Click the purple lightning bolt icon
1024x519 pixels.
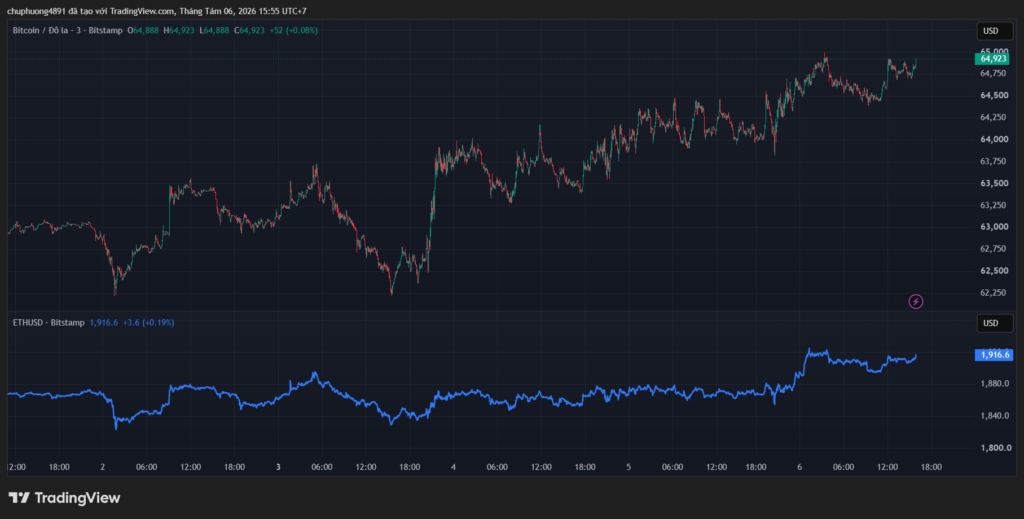[916, 301]
